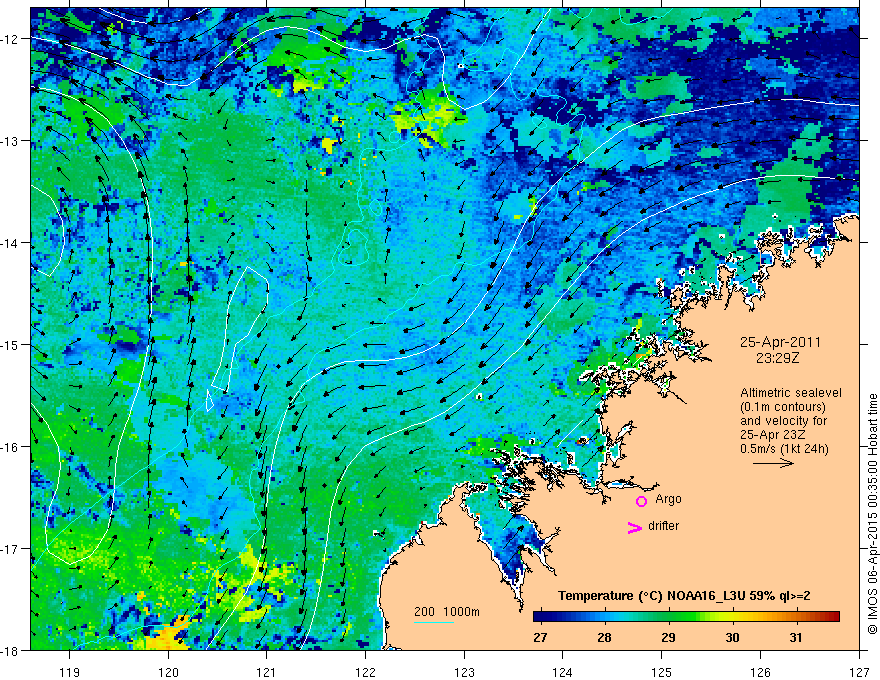The height and width of the screenshot is (680, 880).
Task: Click the '25-Apr-2011' date text
Action: pos(780,342)
